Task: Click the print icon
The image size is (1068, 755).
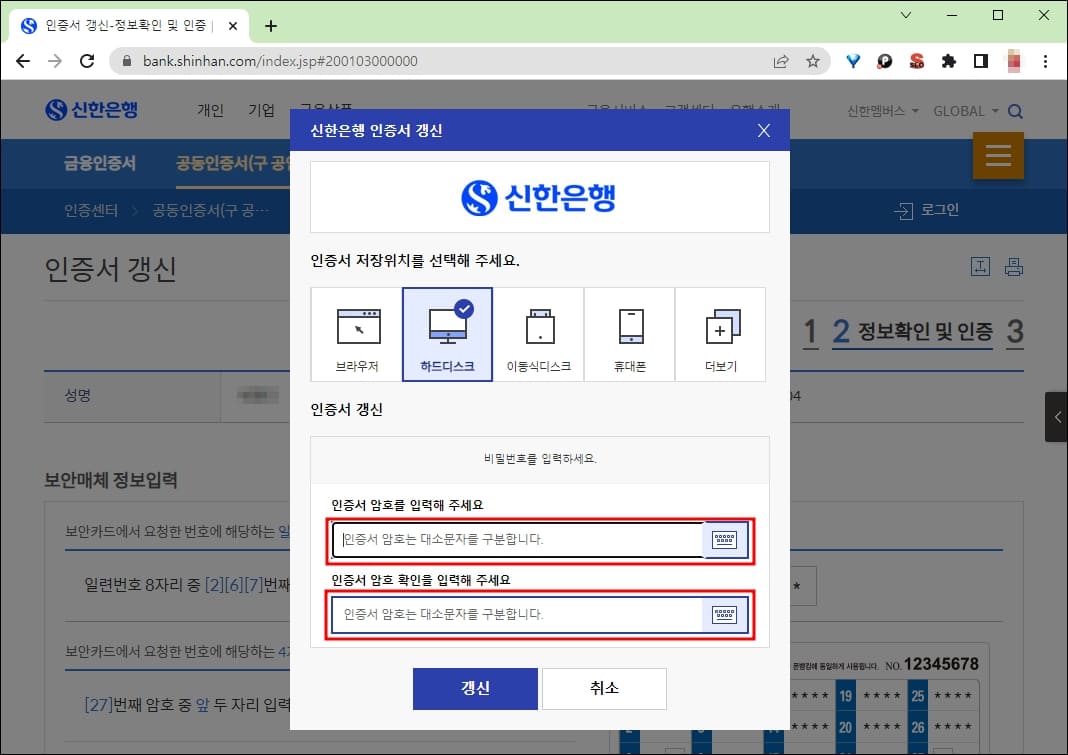Action: [x=1016, y=266]
